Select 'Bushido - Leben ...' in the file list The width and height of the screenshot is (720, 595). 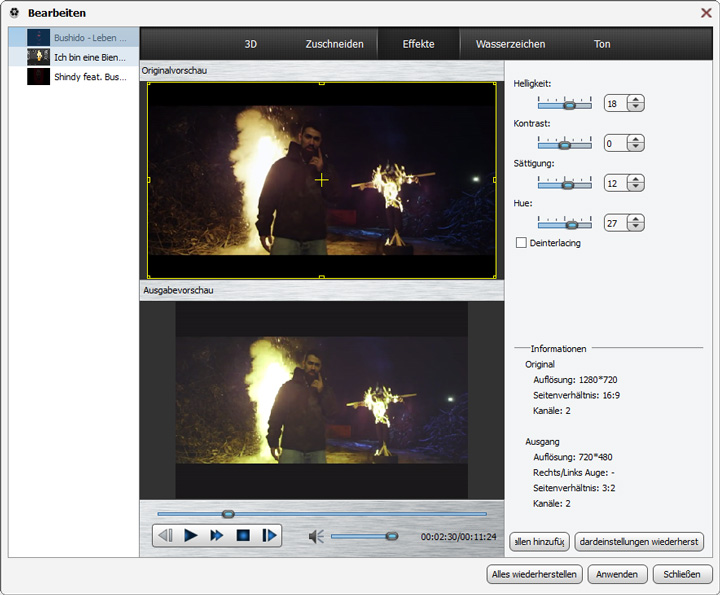tap(74, 38)
